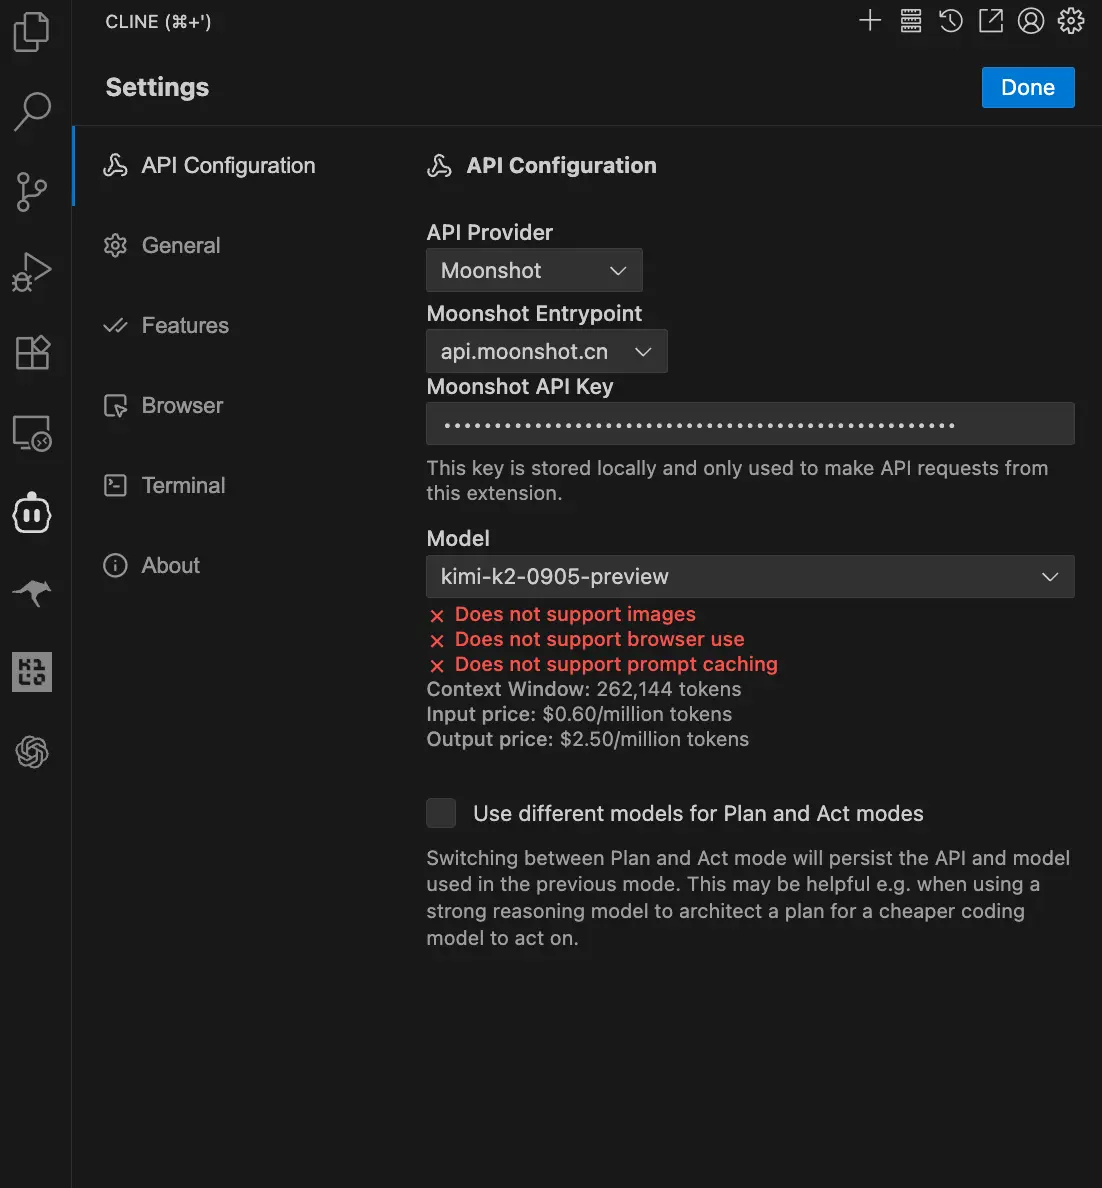
Task: Switch to the Features settings tab
Action: [x=185, y=325]
